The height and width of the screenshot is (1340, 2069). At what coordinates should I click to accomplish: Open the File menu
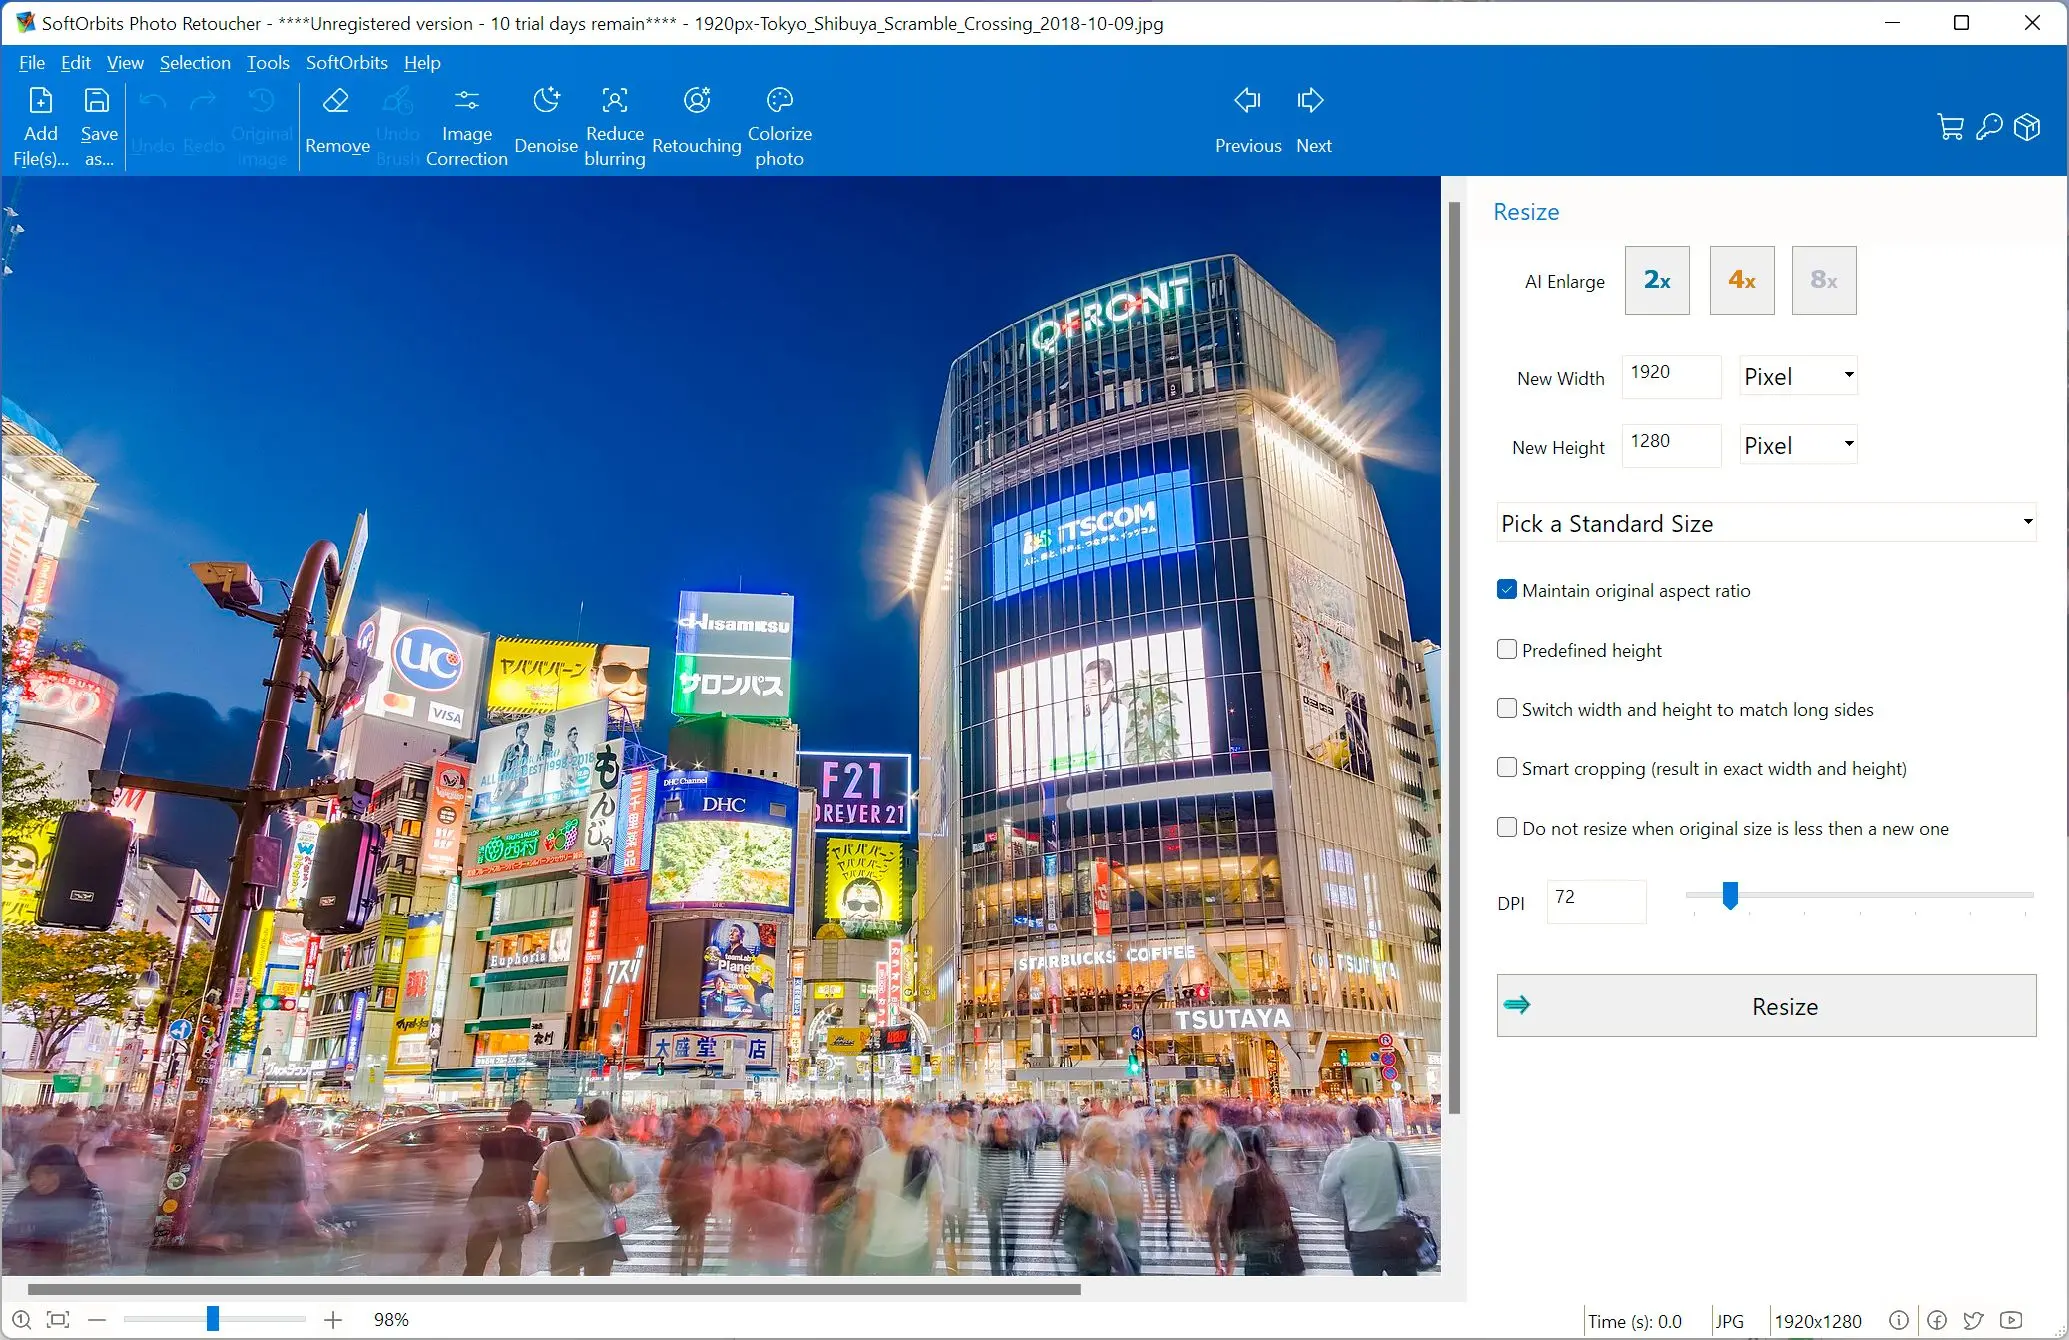[x=29, y=62]
